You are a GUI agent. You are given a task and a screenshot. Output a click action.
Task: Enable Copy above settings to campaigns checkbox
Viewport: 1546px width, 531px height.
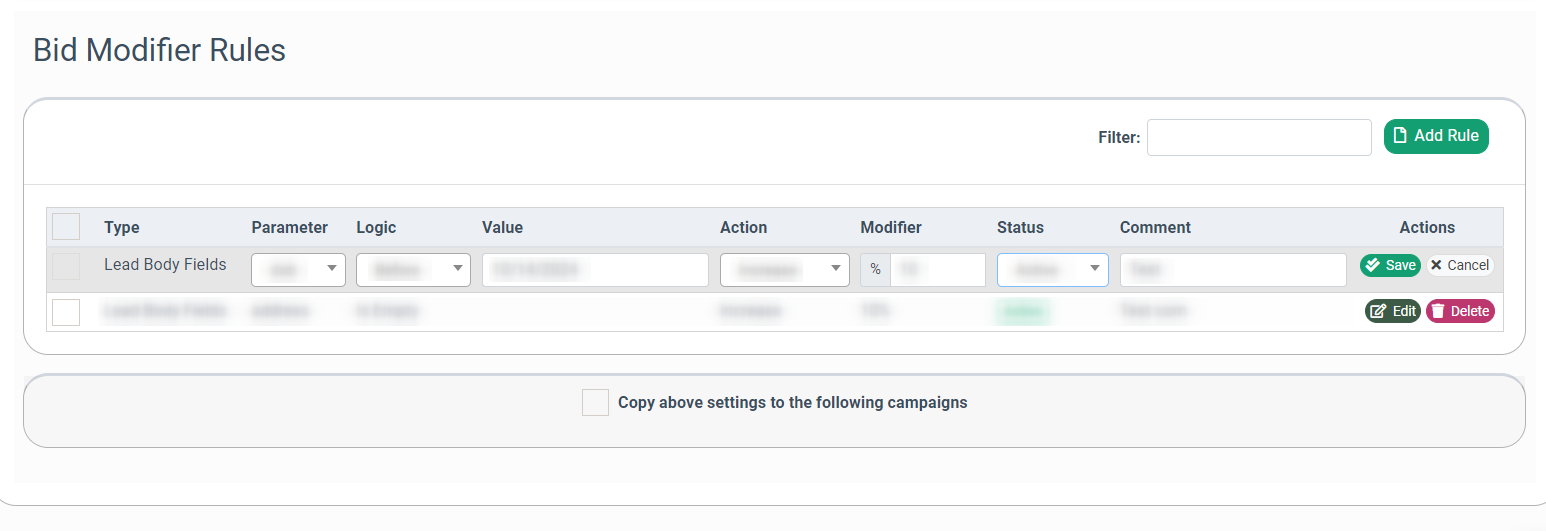click(x=595, y=403)
